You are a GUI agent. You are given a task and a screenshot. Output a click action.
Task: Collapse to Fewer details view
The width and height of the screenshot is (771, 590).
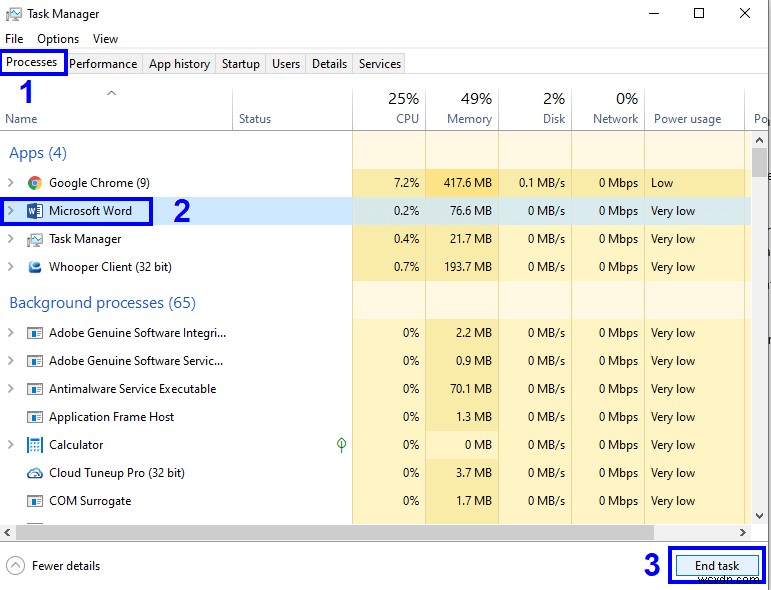click(53, 566)
